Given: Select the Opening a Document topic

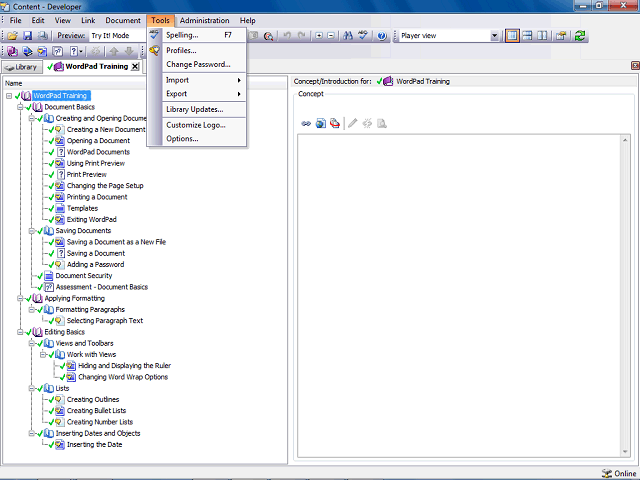Looking at the screenshot, I should click(x=98, y=141).
